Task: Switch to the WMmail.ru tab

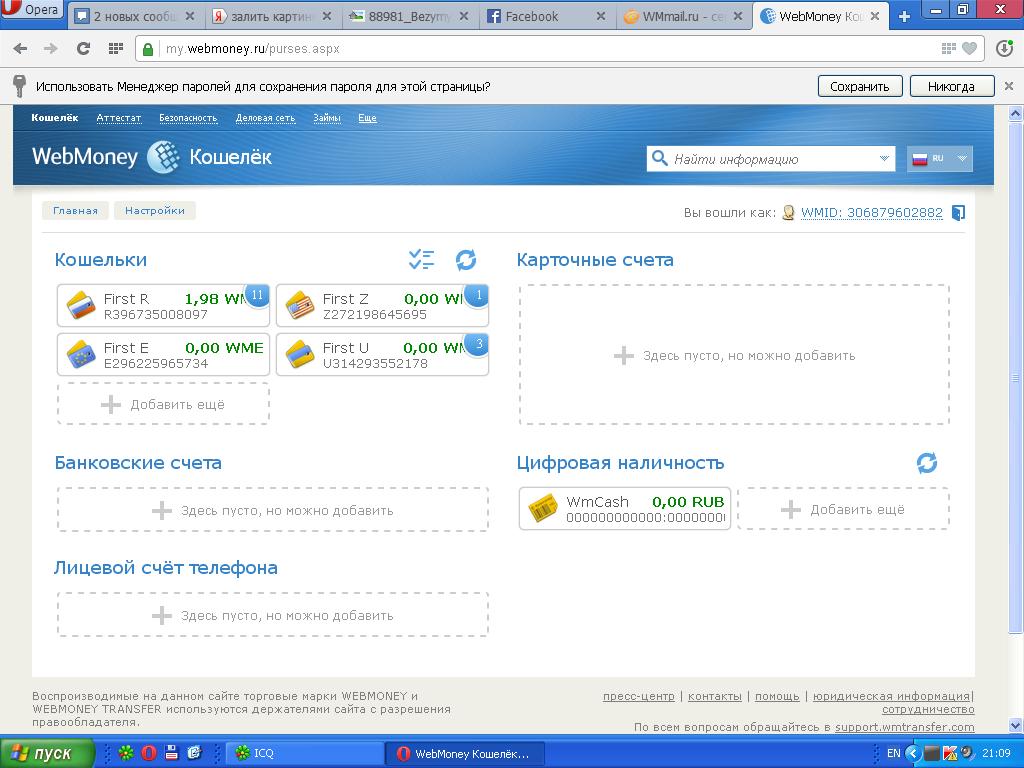Action: click(683, 16)
